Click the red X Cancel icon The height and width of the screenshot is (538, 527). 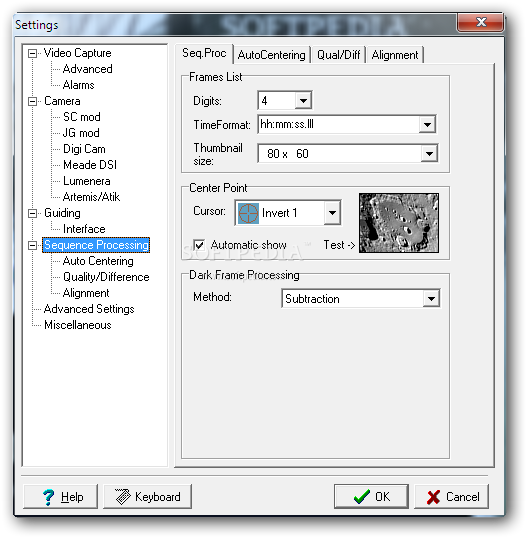click(433, 497)
